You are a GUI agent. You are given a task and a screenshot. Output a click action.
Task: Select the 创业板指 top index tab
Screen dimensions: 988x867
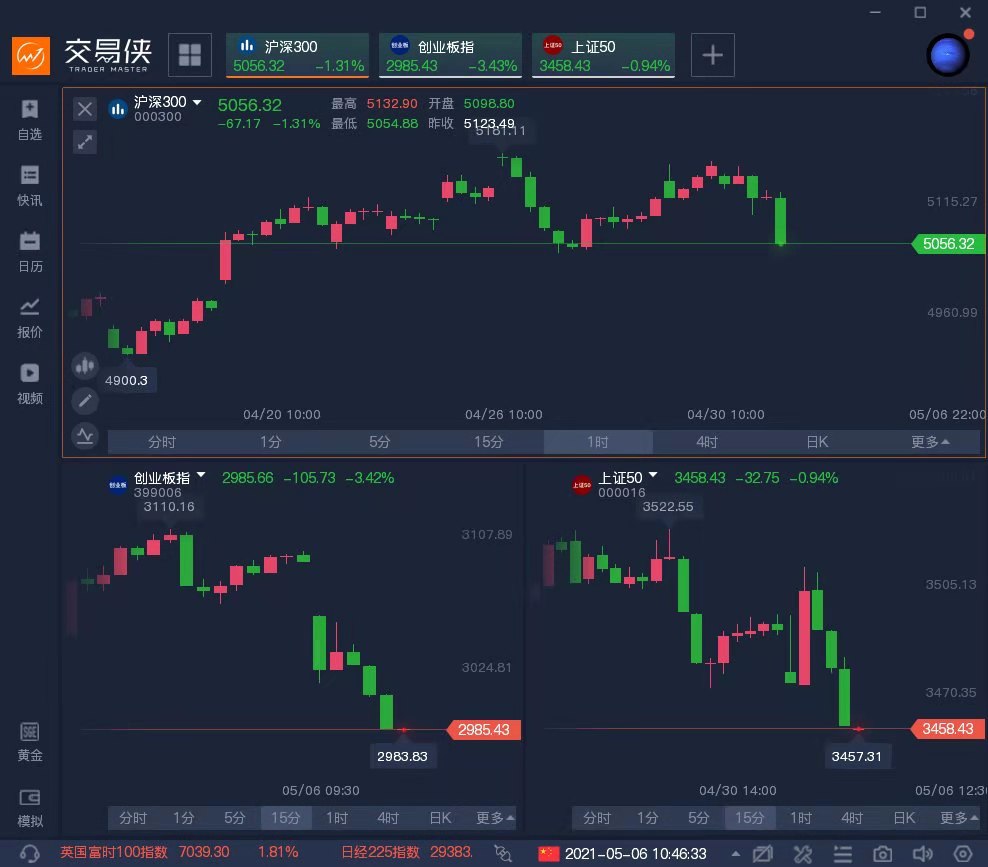click(x=451, y=55)
